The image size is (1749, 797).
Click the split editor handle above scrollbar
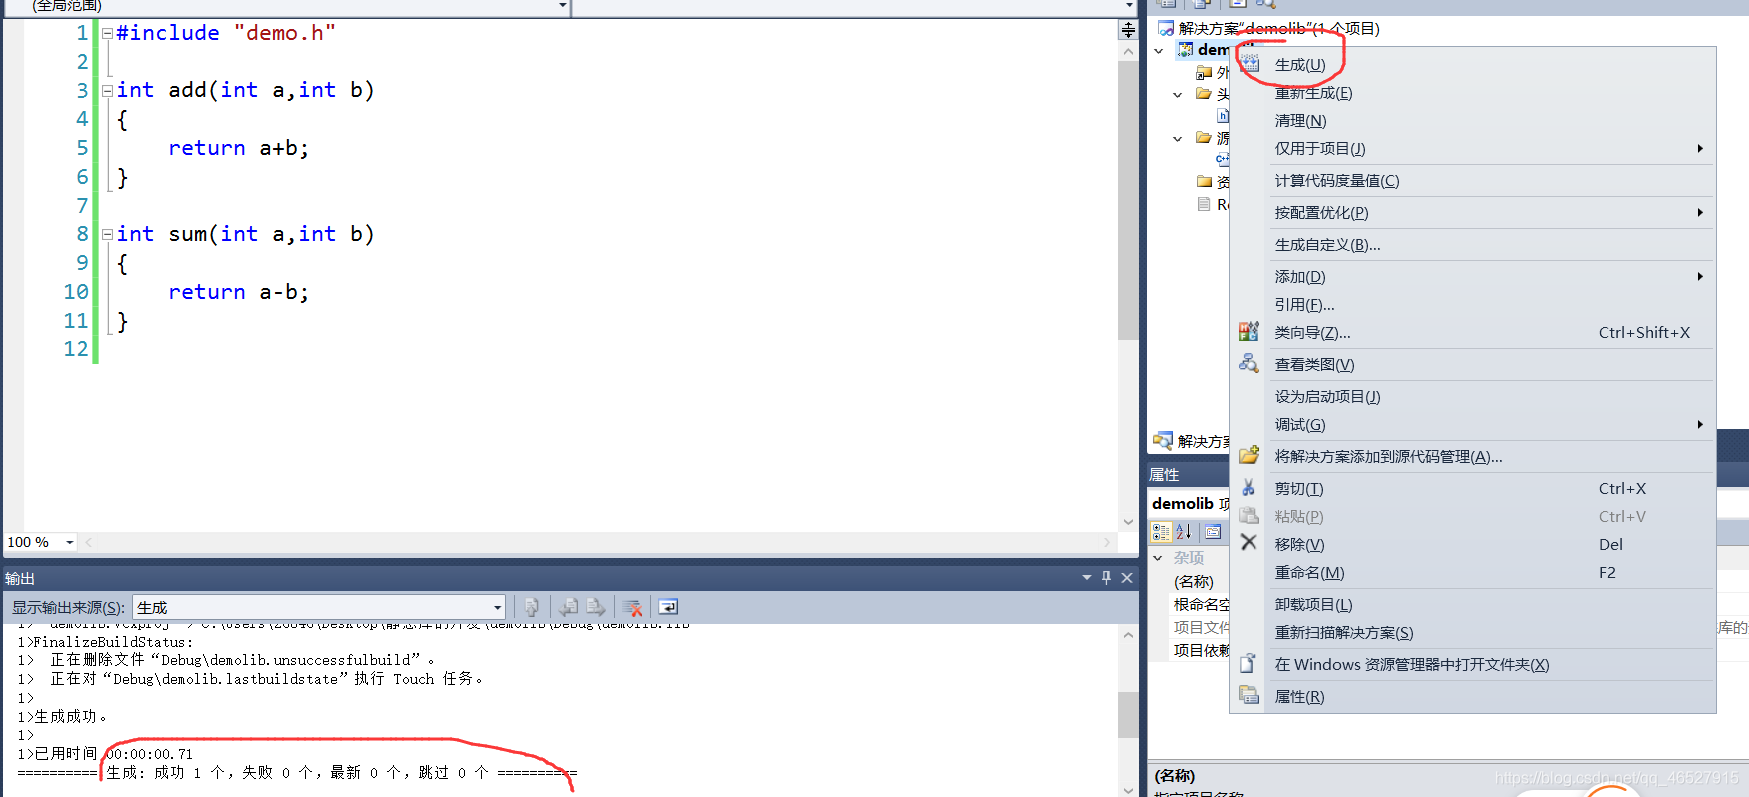click(1128, 30)
